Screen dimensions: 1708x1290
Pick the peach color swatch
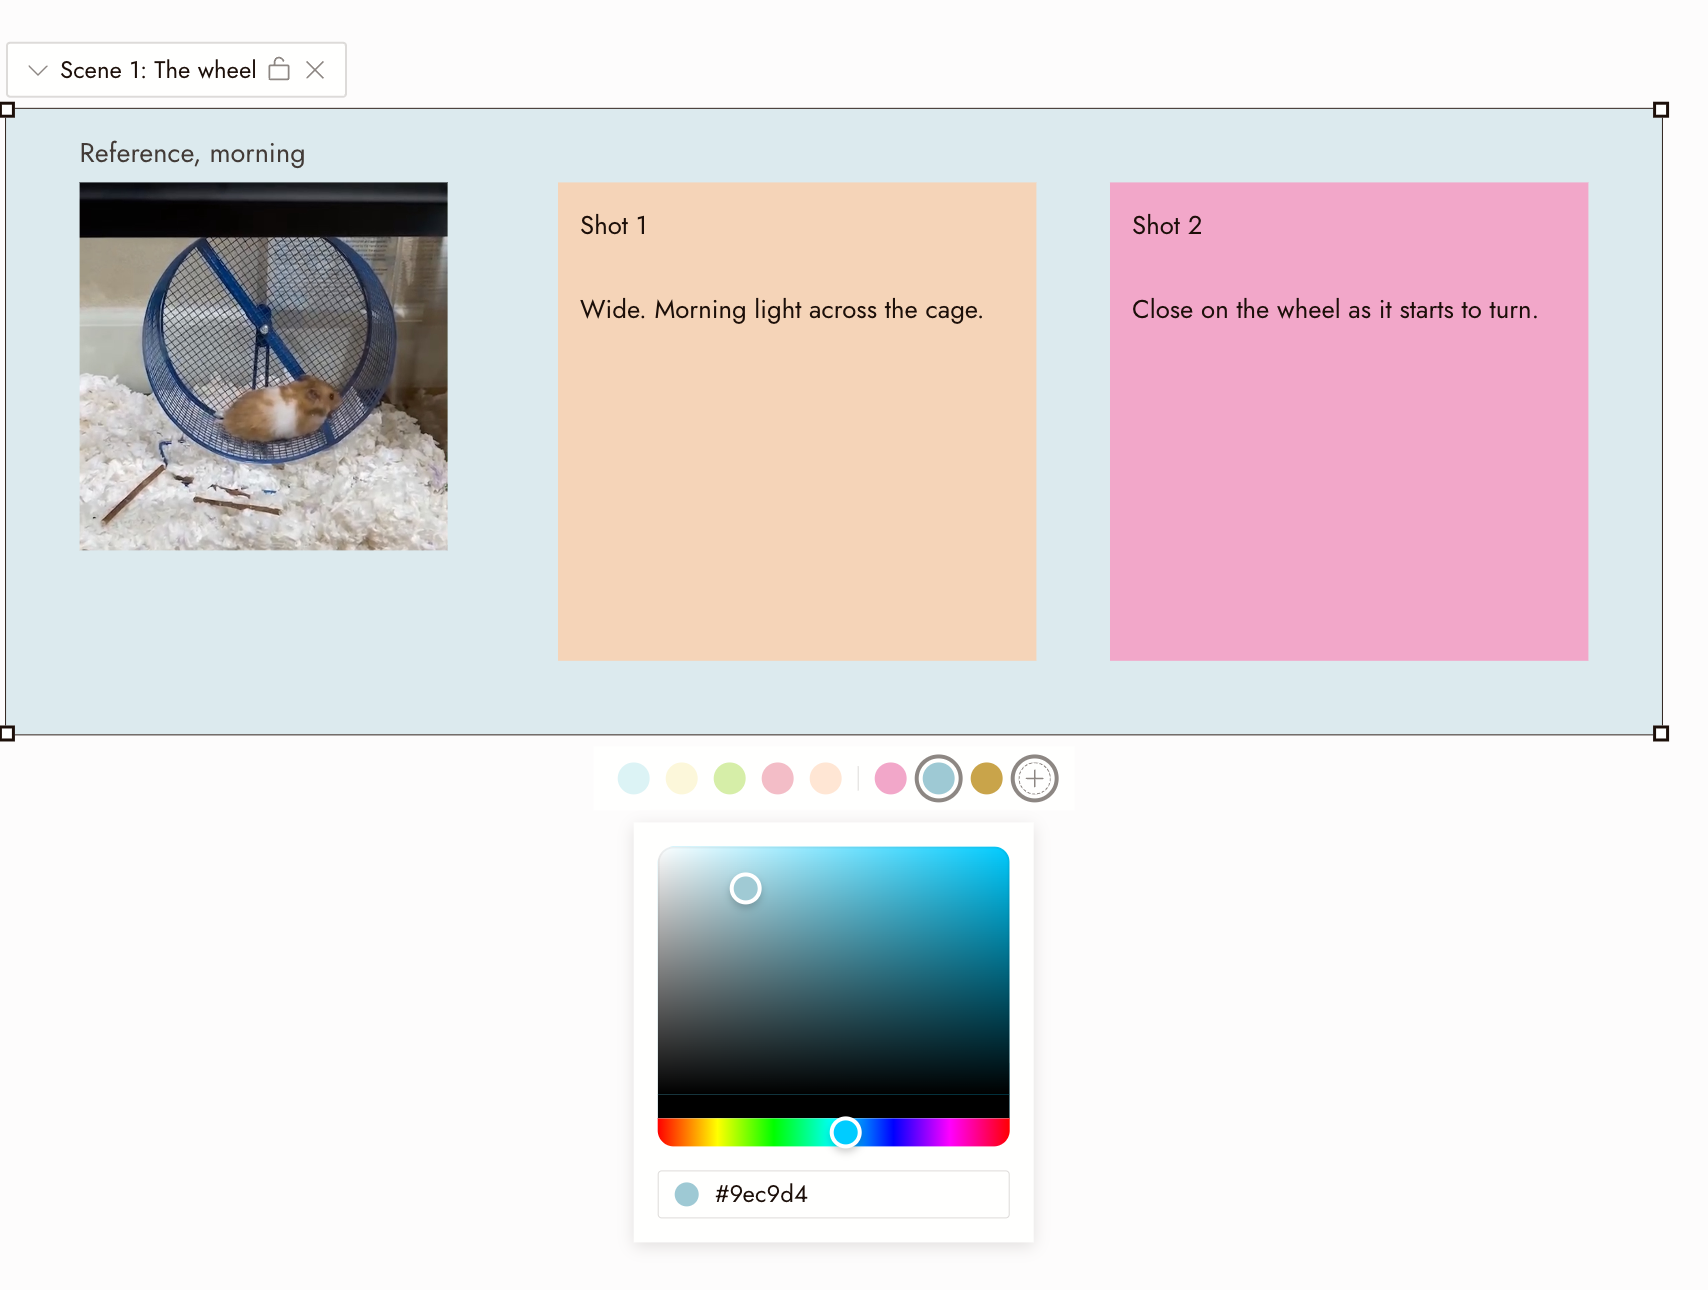click(826, 778)
